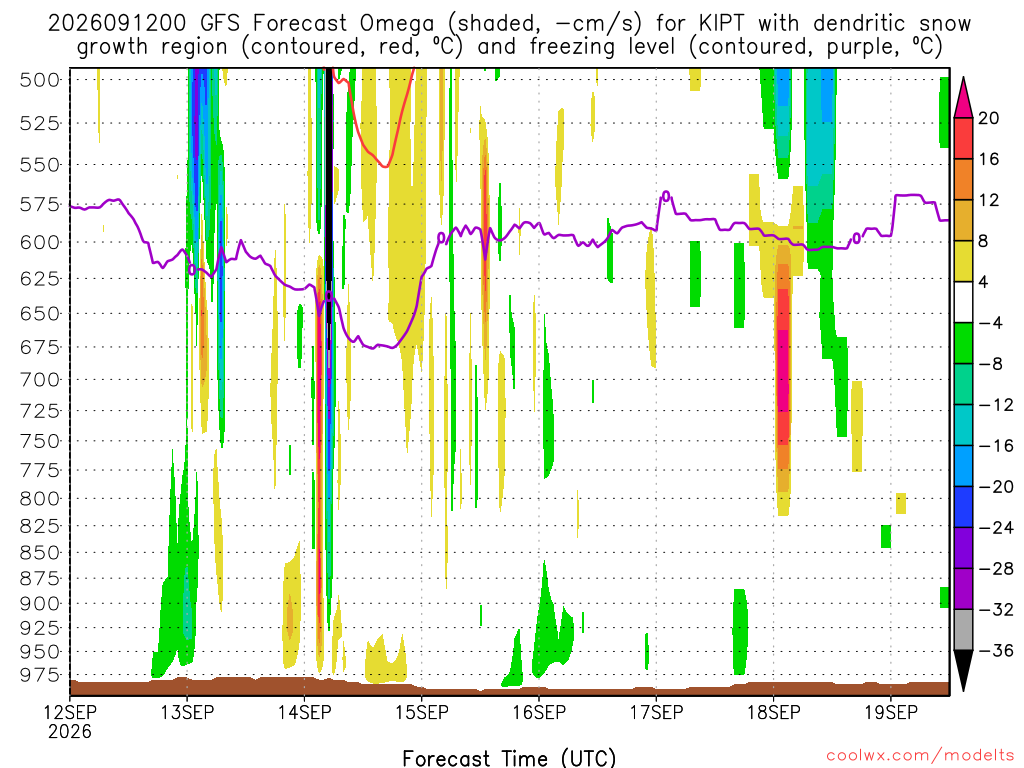
Task: Click the coolwx.com/modelts link
Action: click(x=920, y=756)
